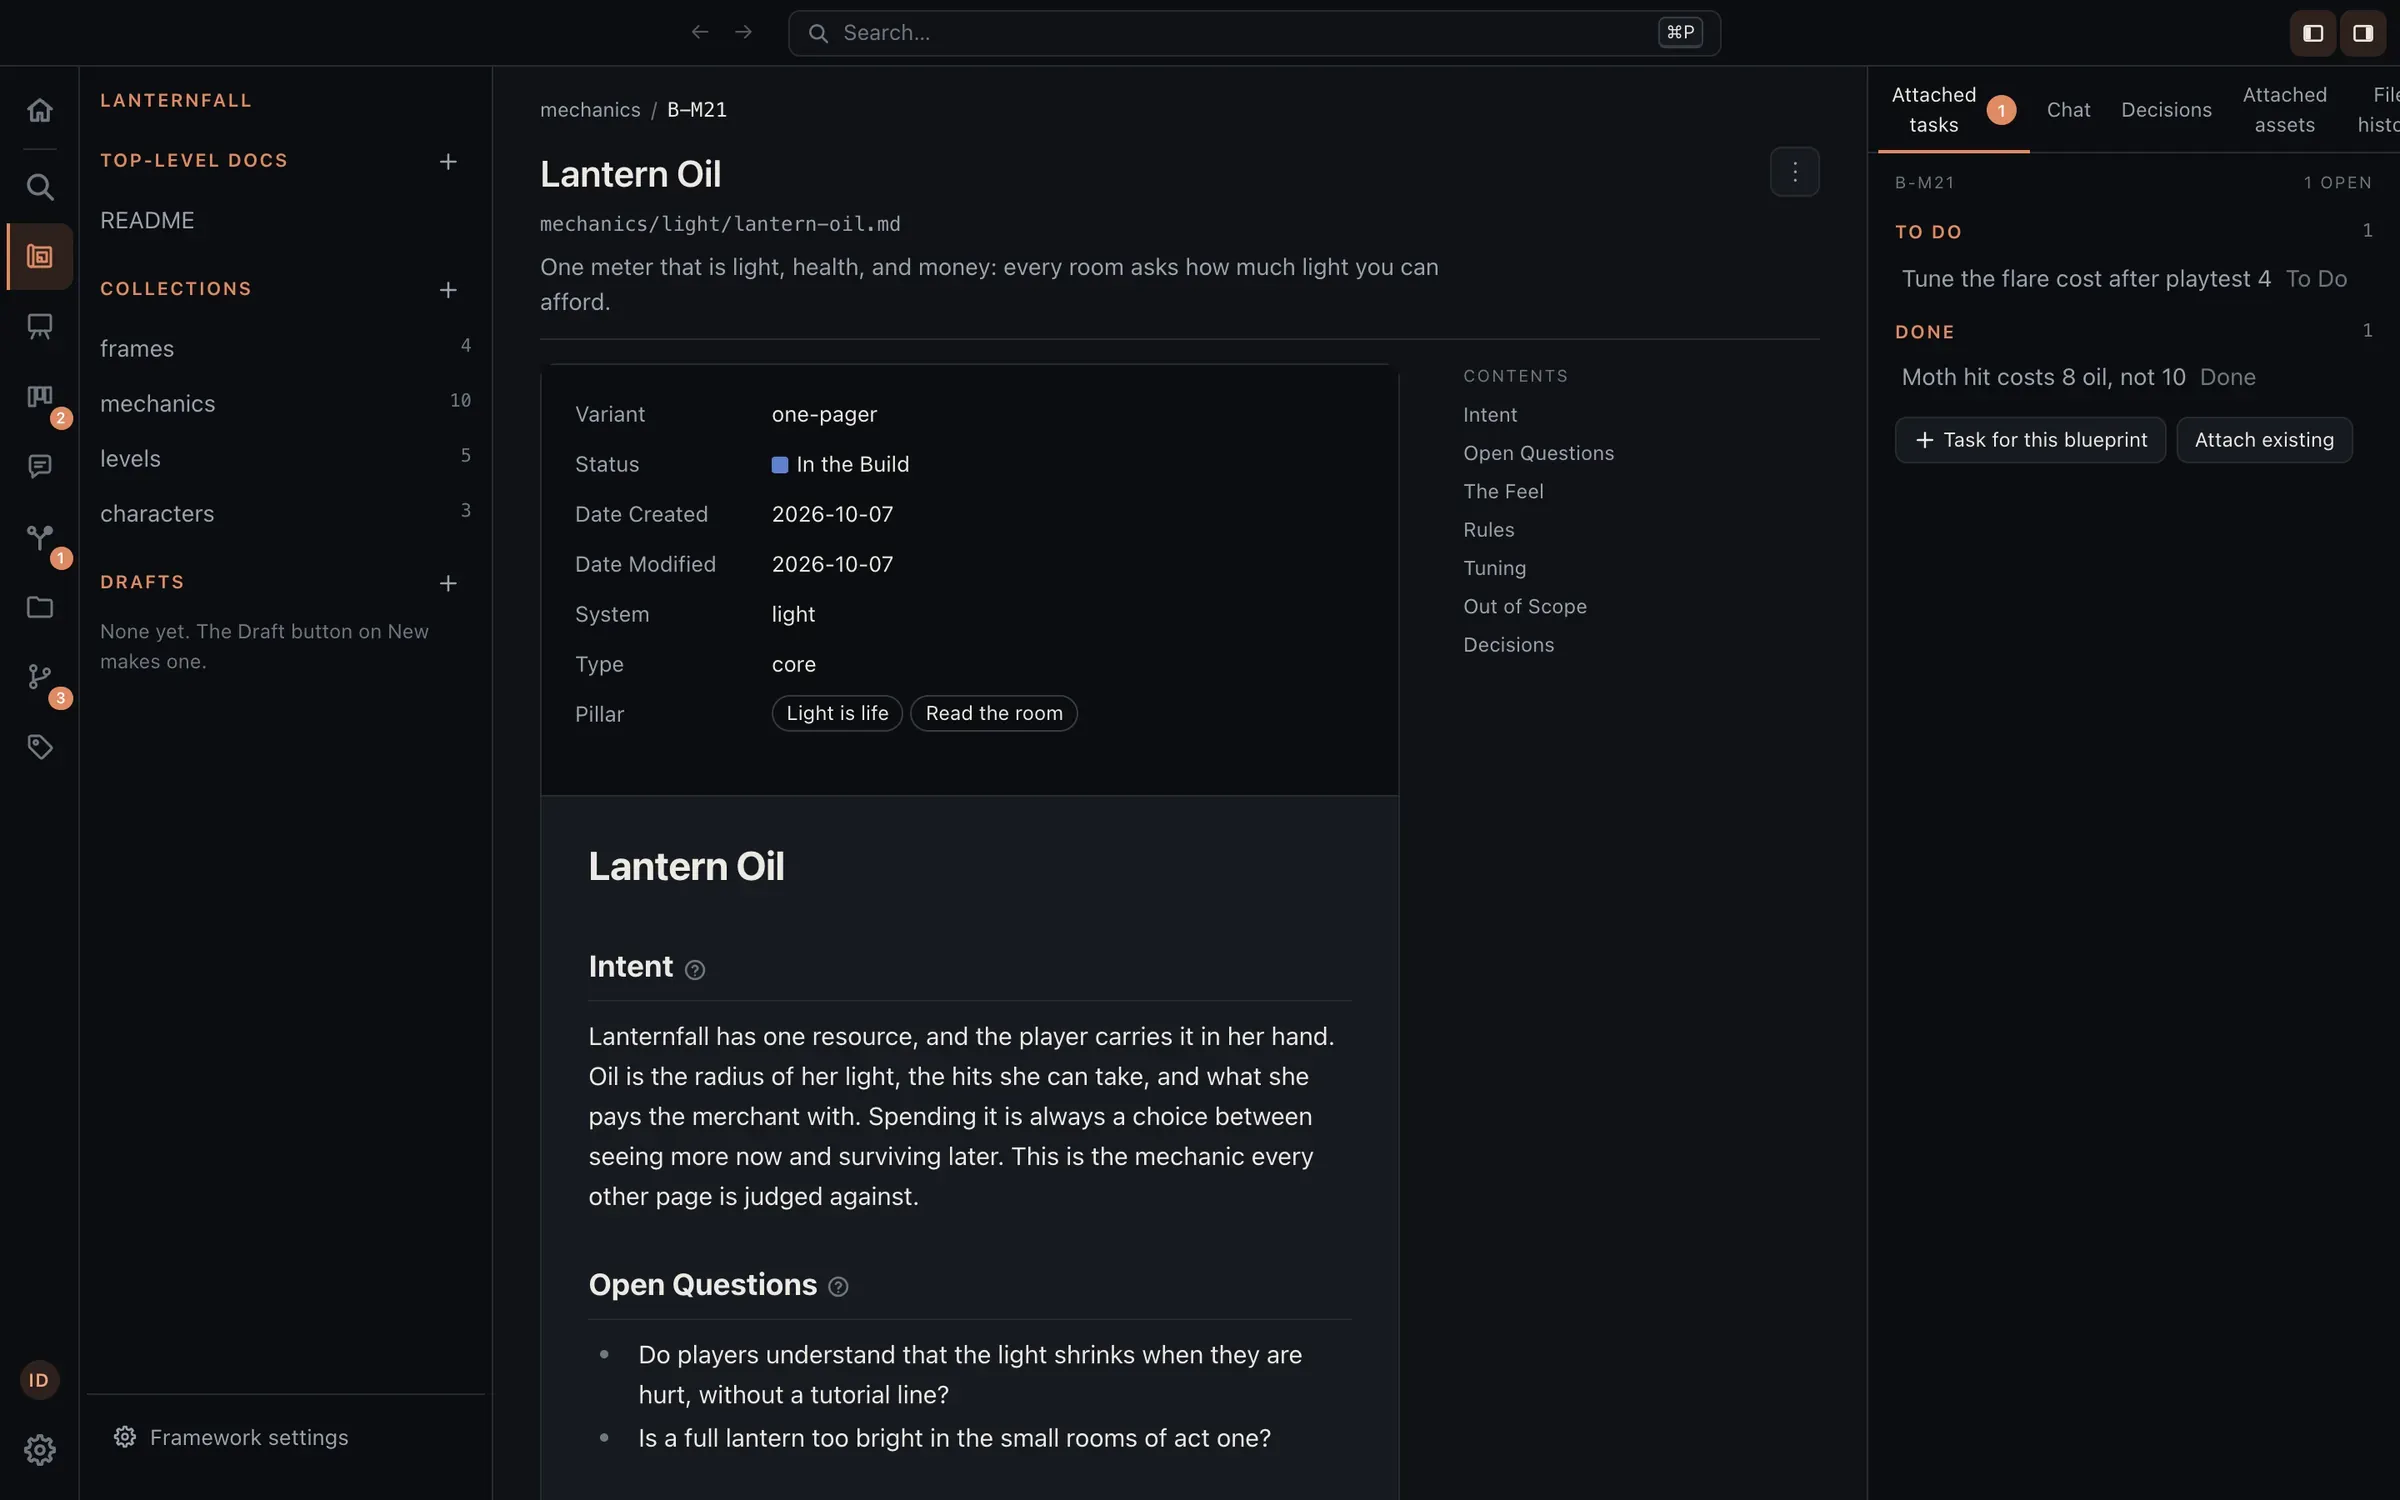Click the blue In the Build status swatch
The height and width of the screenshot is (1500, 2400).
pos(780,465)
